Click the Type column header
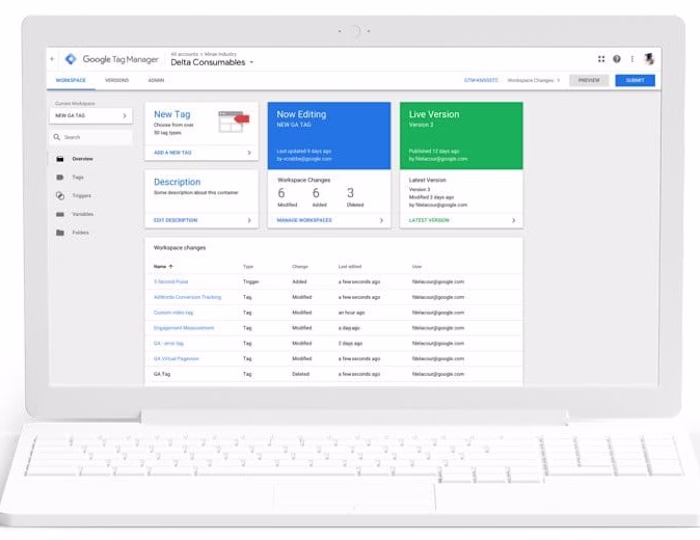This screenshot has width=700, height=540. coord(248,266)
